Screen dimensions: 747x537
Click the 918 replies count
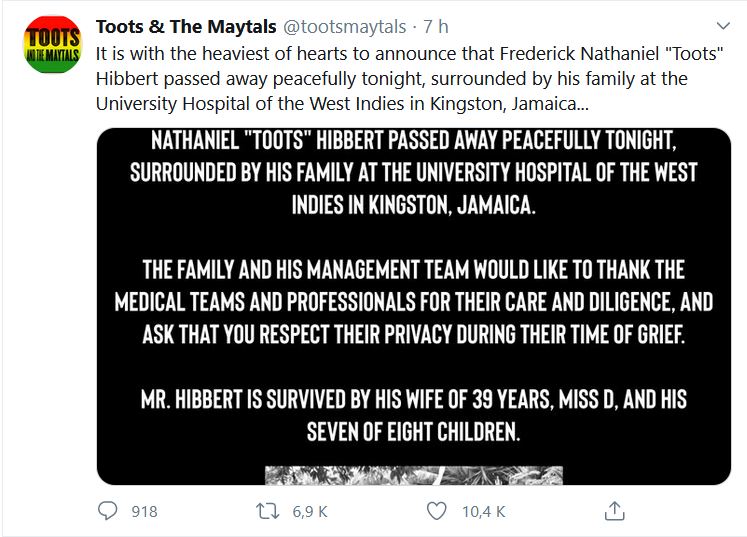tap(145, 512)
